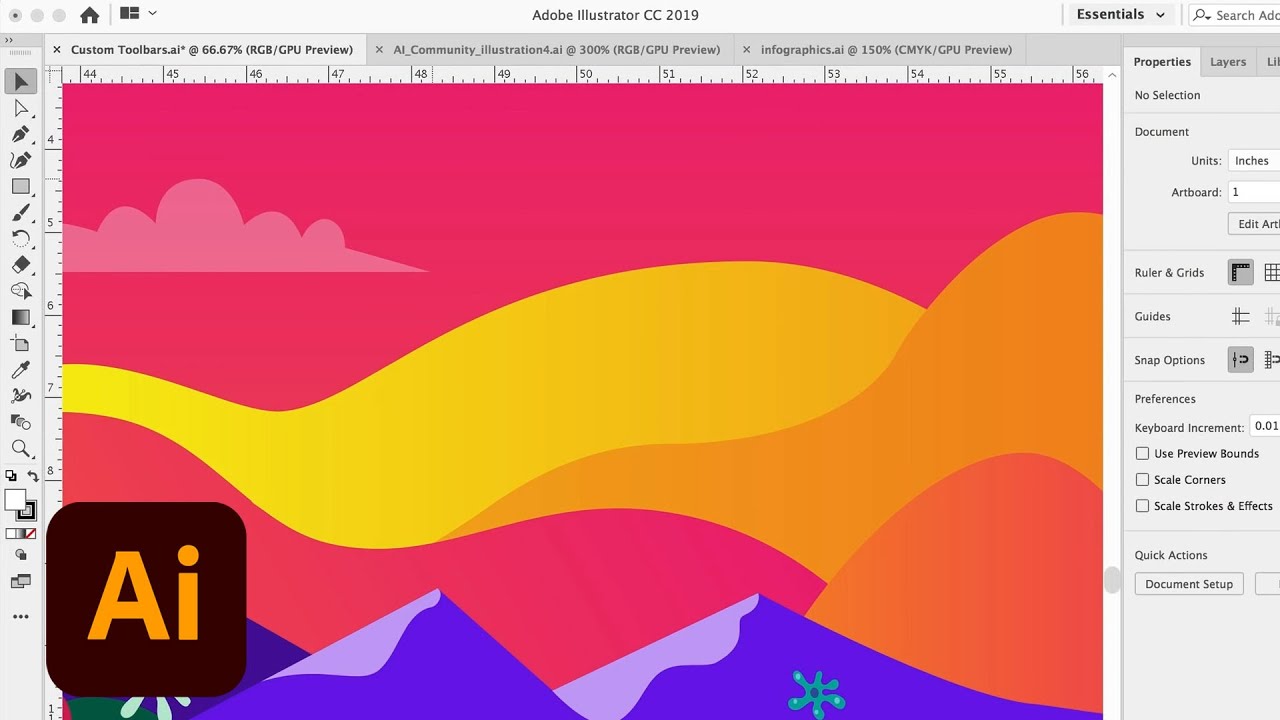Click the 'No Selection' label
This screenshot has width=1280, height=720.
coord(1167,95)
